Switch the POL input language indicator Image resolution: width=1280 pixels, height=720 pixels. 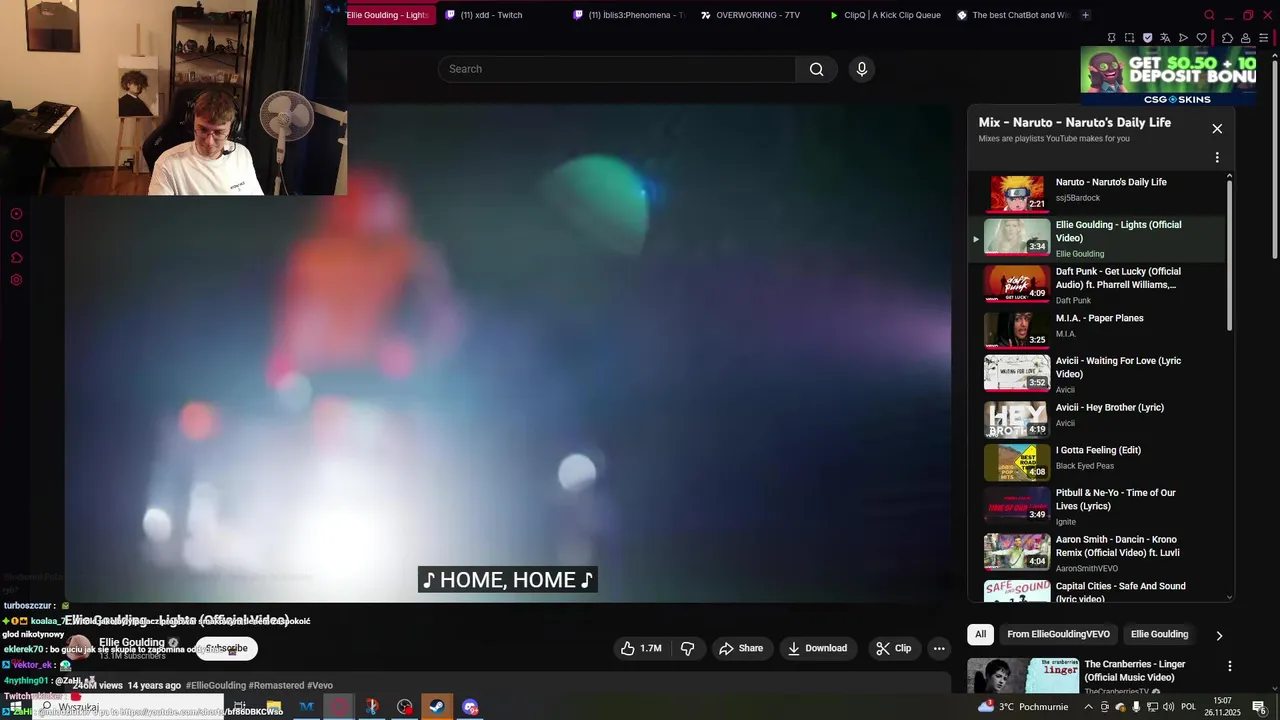pyautogui.click(x=1189, y=707)
